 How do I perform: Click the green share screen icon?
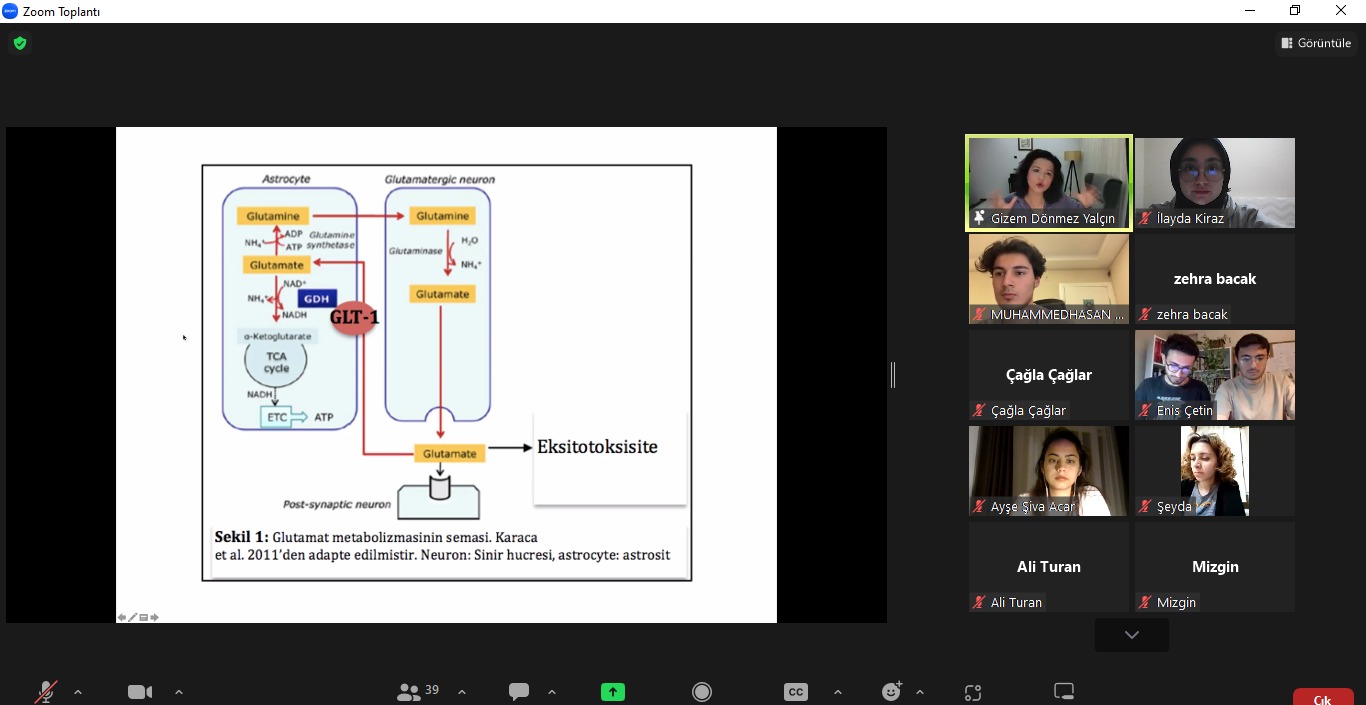coord(612,692)
